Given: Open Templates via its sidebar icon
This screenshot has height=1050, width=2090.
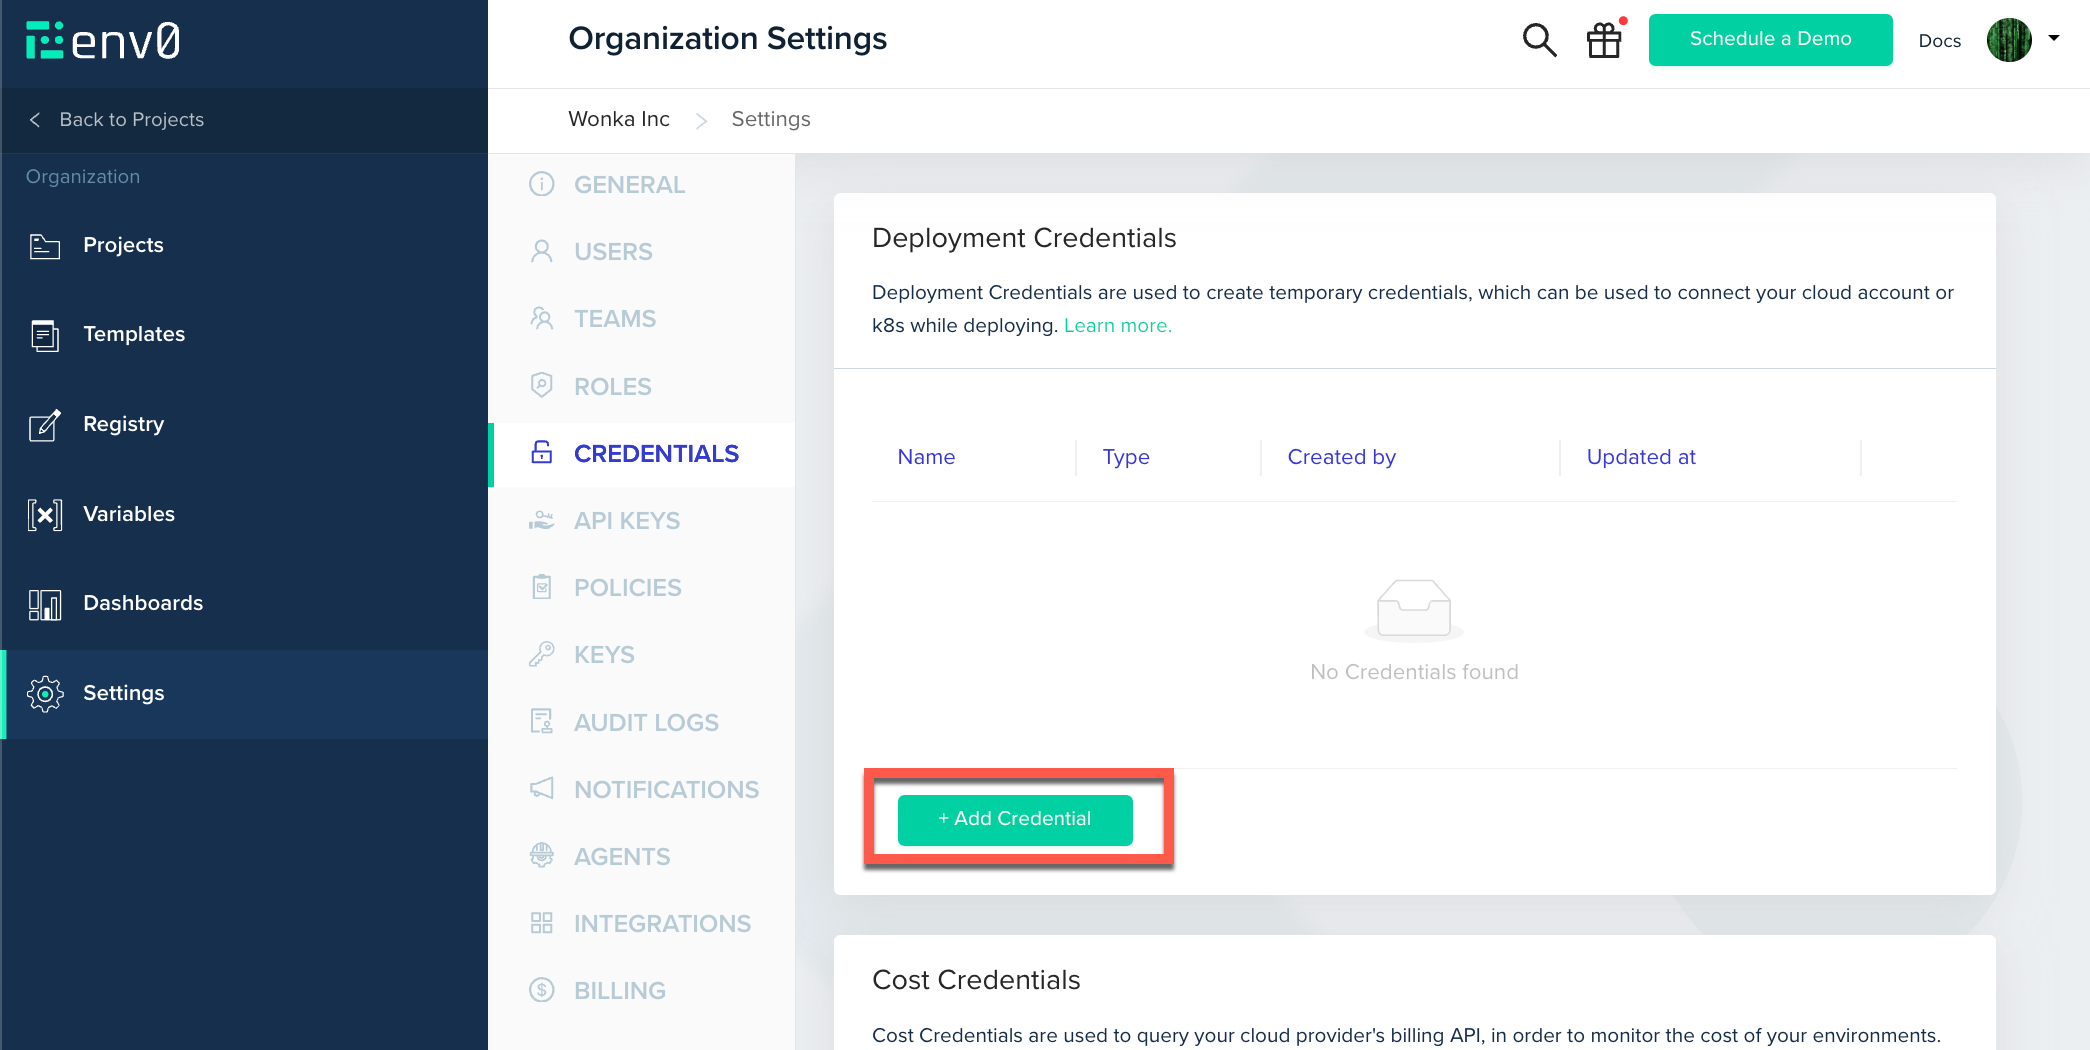Looking at the screenshot, I should coord(45,335).
